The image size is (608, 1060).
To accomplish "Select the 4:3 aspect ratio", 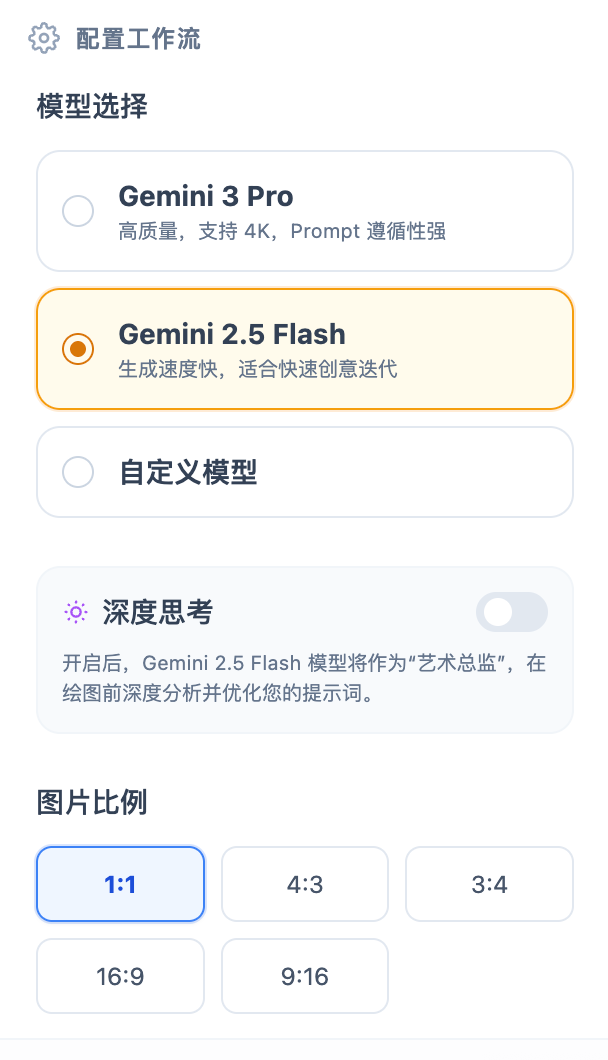I will pos(304,884).
